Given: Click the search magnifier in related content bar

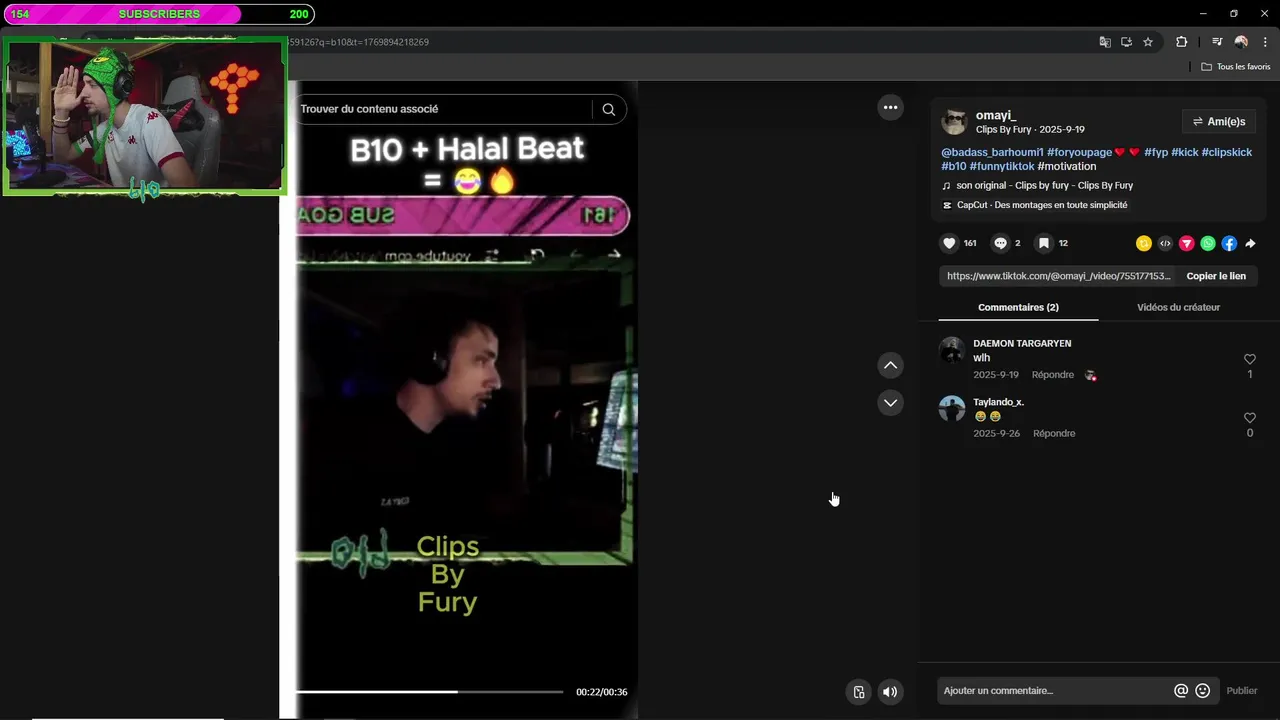Looking at the screenshot, I should (x=608, y=109).
